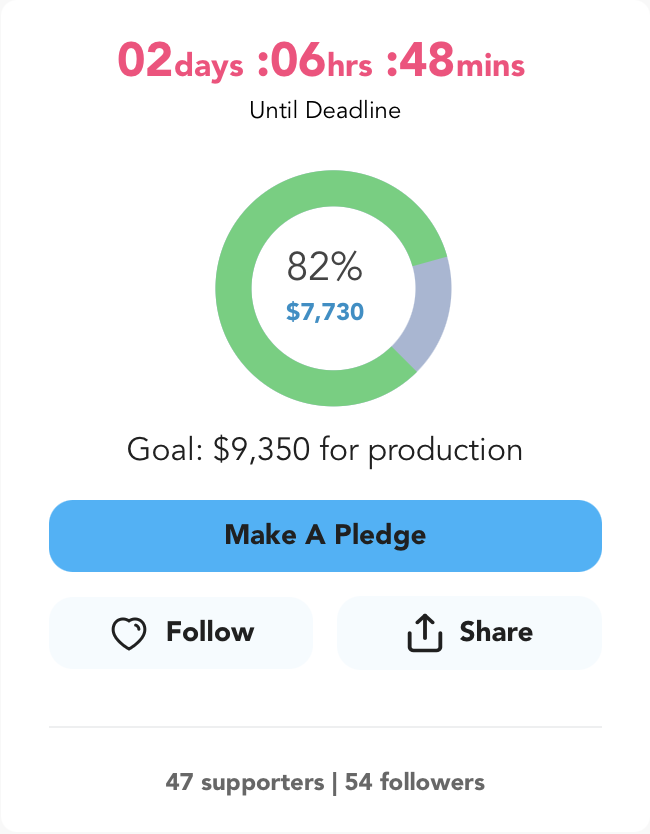Click the 47 supporters text
Screen dimensions: 650x834
tap(245, 782)
